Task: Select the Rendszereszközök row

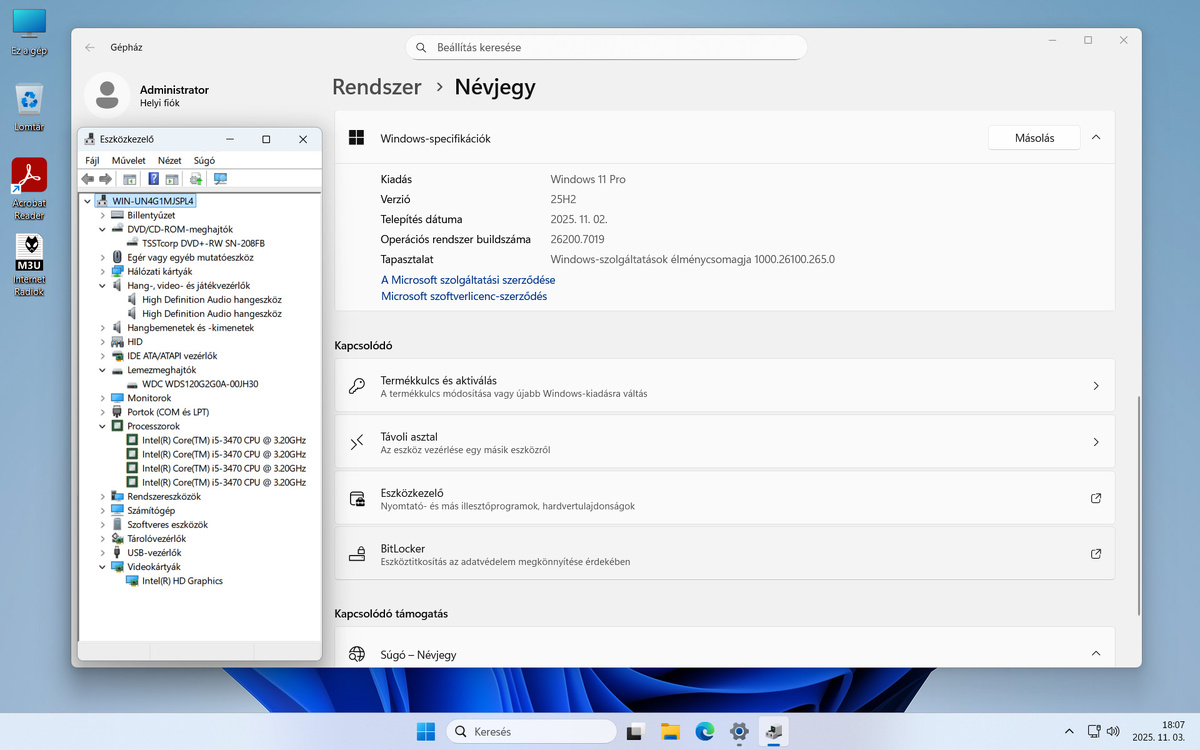Action: pos(164,496)
